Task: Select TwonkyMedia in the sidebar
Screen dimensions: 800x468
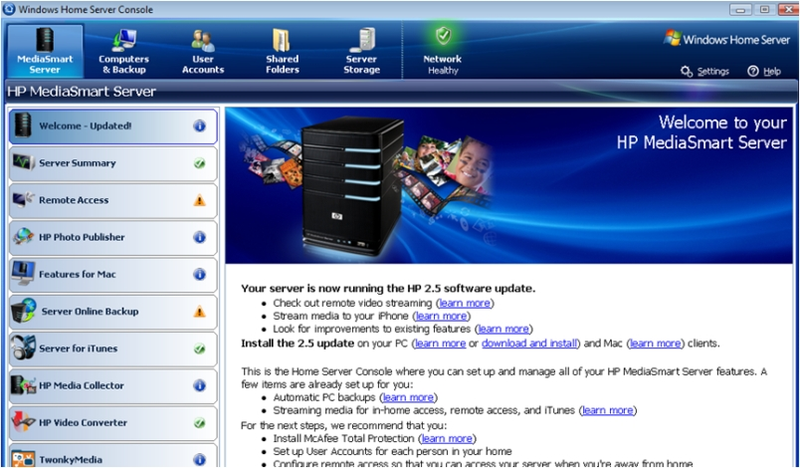Action: click(x=113, y=456)
